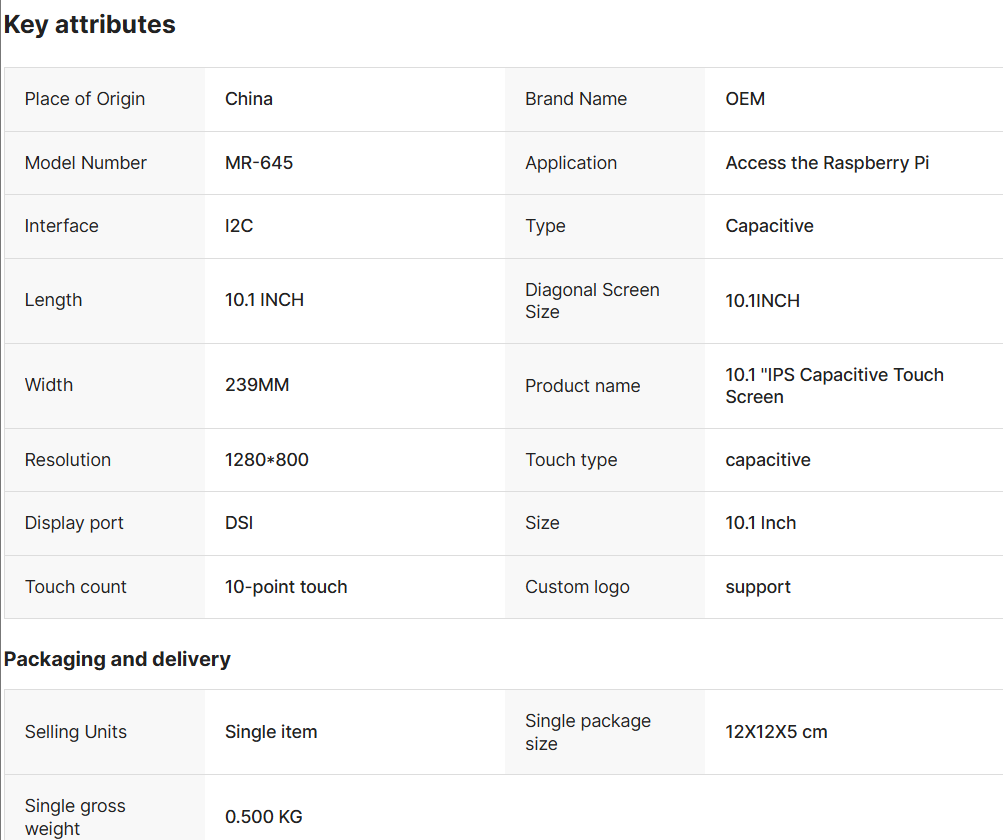Select the Access the Raspberry Pi text
The image size is (1003, 840).
pyautogui.click(x=827, y=163)
